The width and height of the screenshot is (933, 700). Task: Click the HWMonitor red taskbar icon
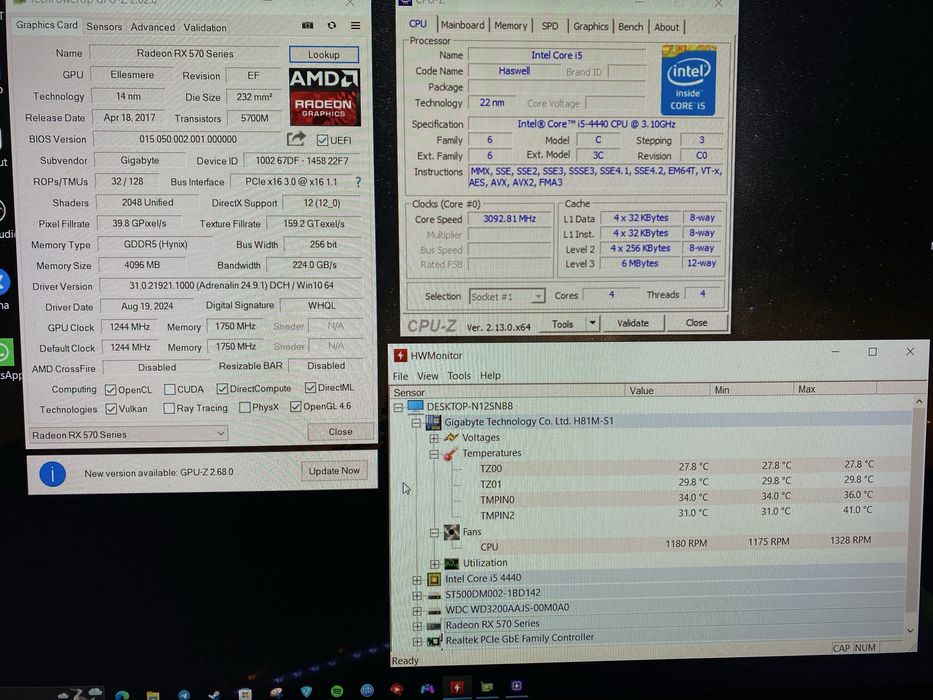pos(456,688)
